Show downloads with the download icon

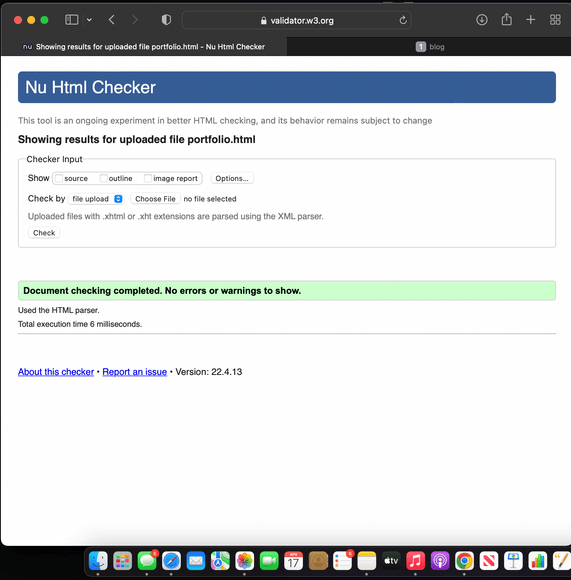click(482, 20)
